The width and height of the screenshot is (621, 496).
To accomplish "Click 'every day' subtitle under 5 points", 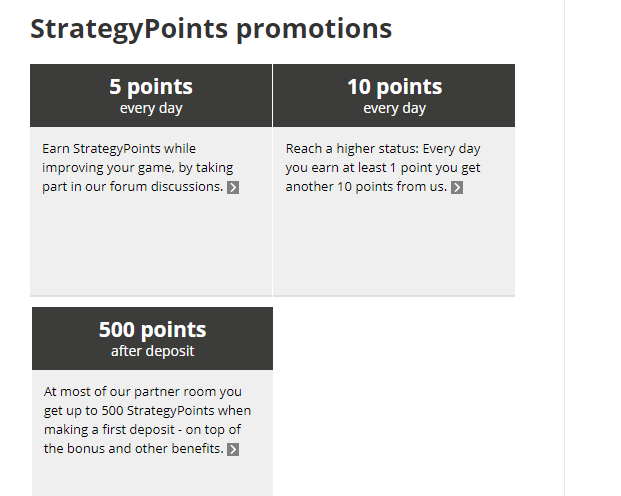I will click(x=151, y=108).
